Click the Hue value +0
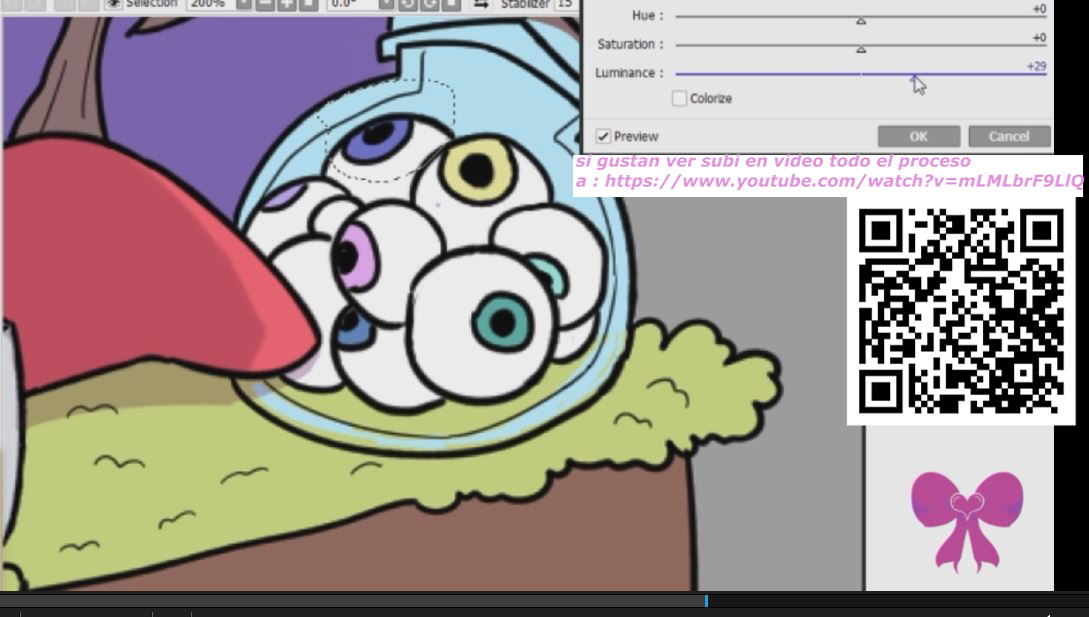Screen dimensions: 1089x617 1039,9
